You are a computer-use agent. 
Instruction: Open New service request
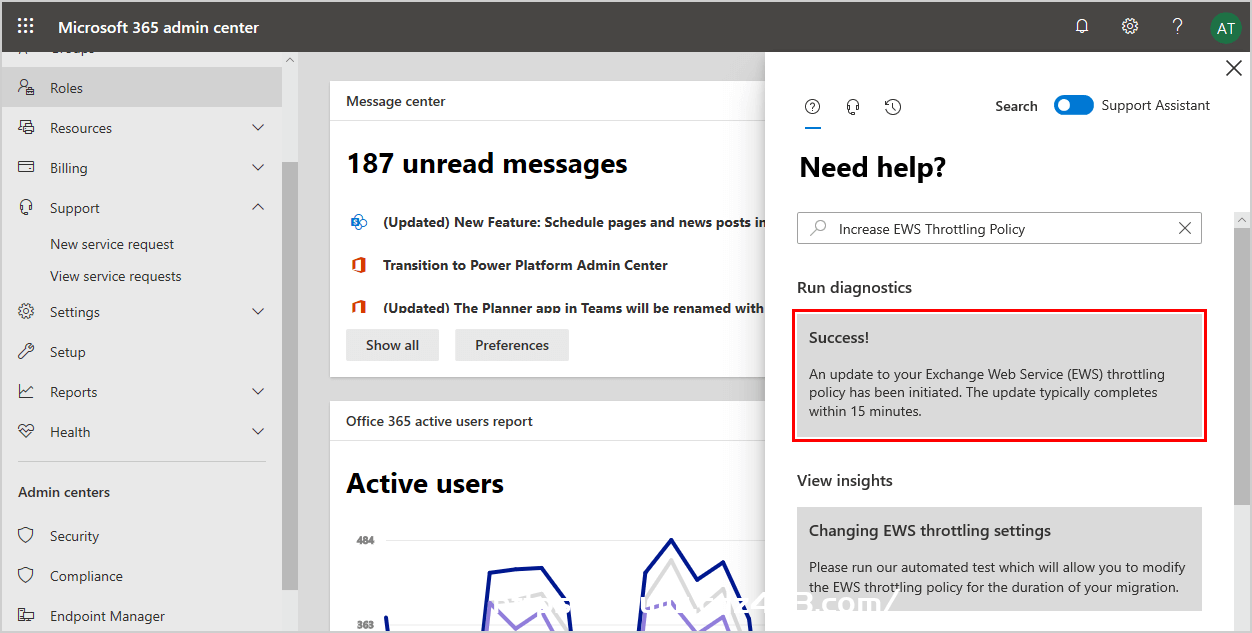pos(112,244)
